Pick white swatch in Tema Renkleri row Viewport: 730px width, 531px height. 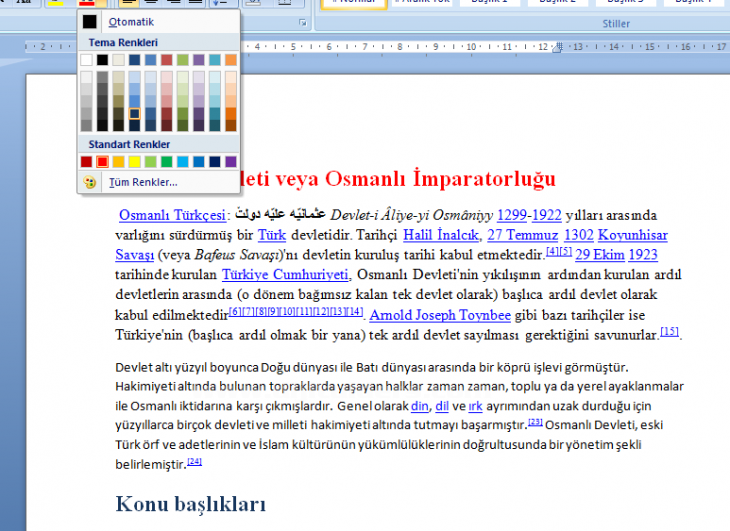[x=87, y=60]
